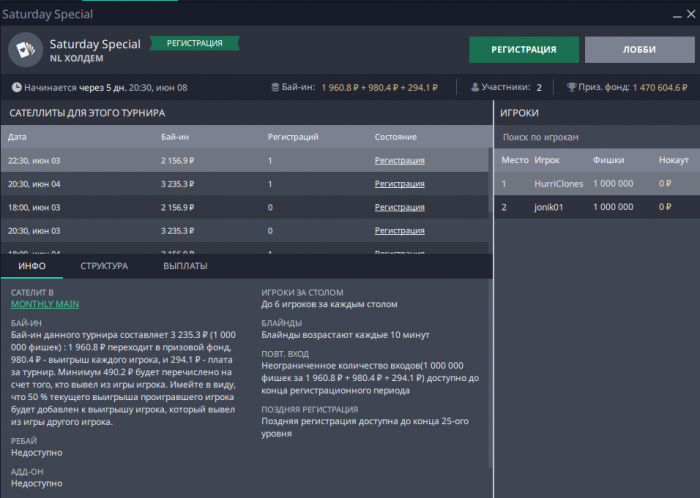The width and height of the screenshot is (700, 498).
Task: Click Регистрация link for 20:30 июн 04 satellite
Action: (x=399, y=184)
